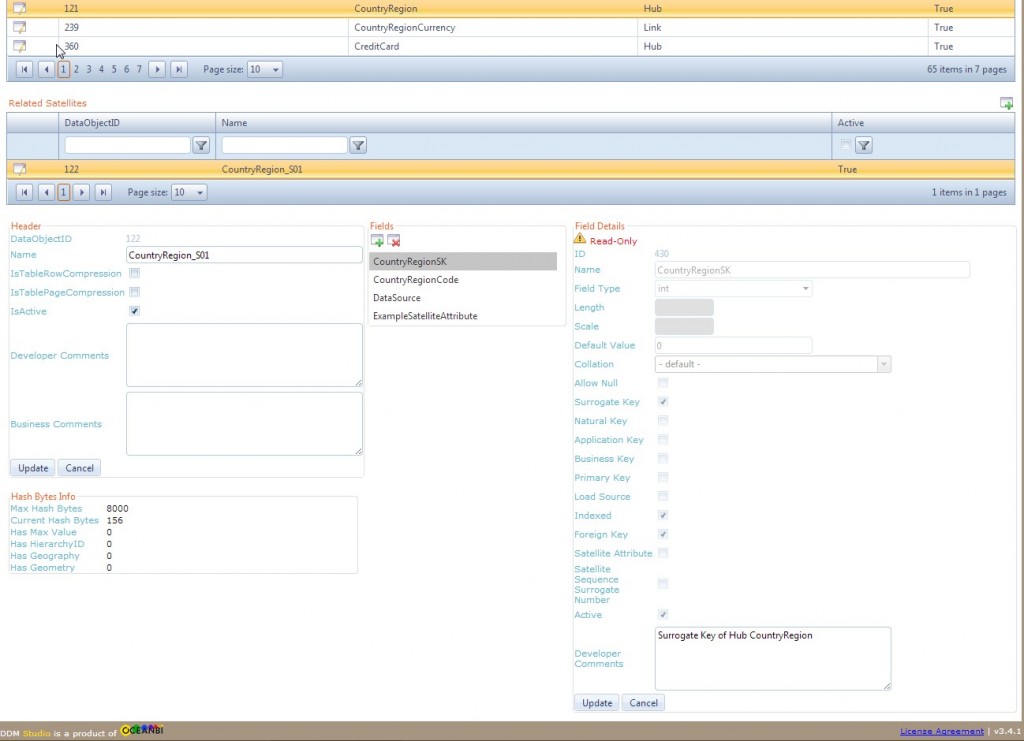Go to previous page in top grid pager
Image resolution: width=1024 pixels, height=741 pixels.
click(x=46, y=69)
